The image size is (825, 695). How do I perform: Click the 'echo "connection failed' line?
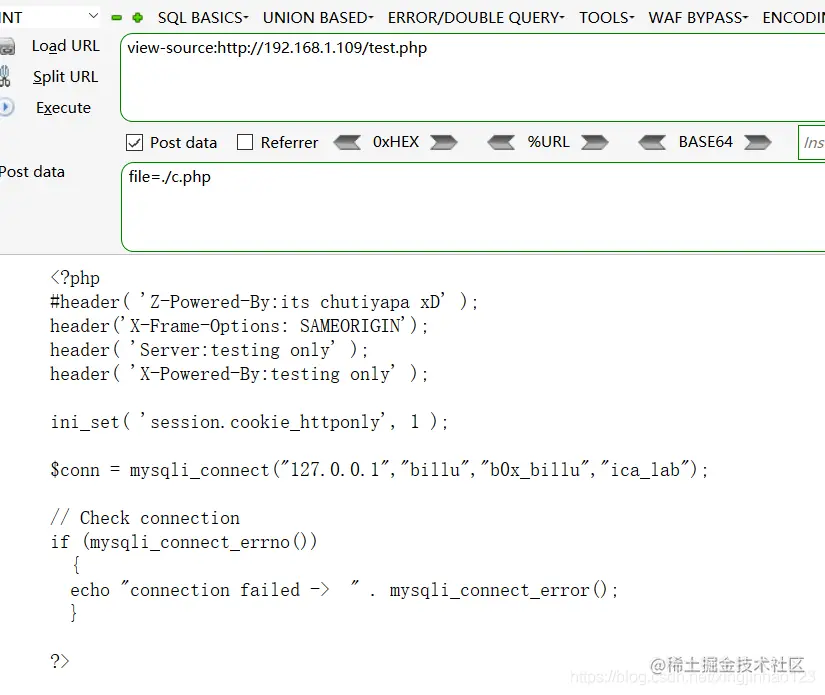[x=345, y=590]
